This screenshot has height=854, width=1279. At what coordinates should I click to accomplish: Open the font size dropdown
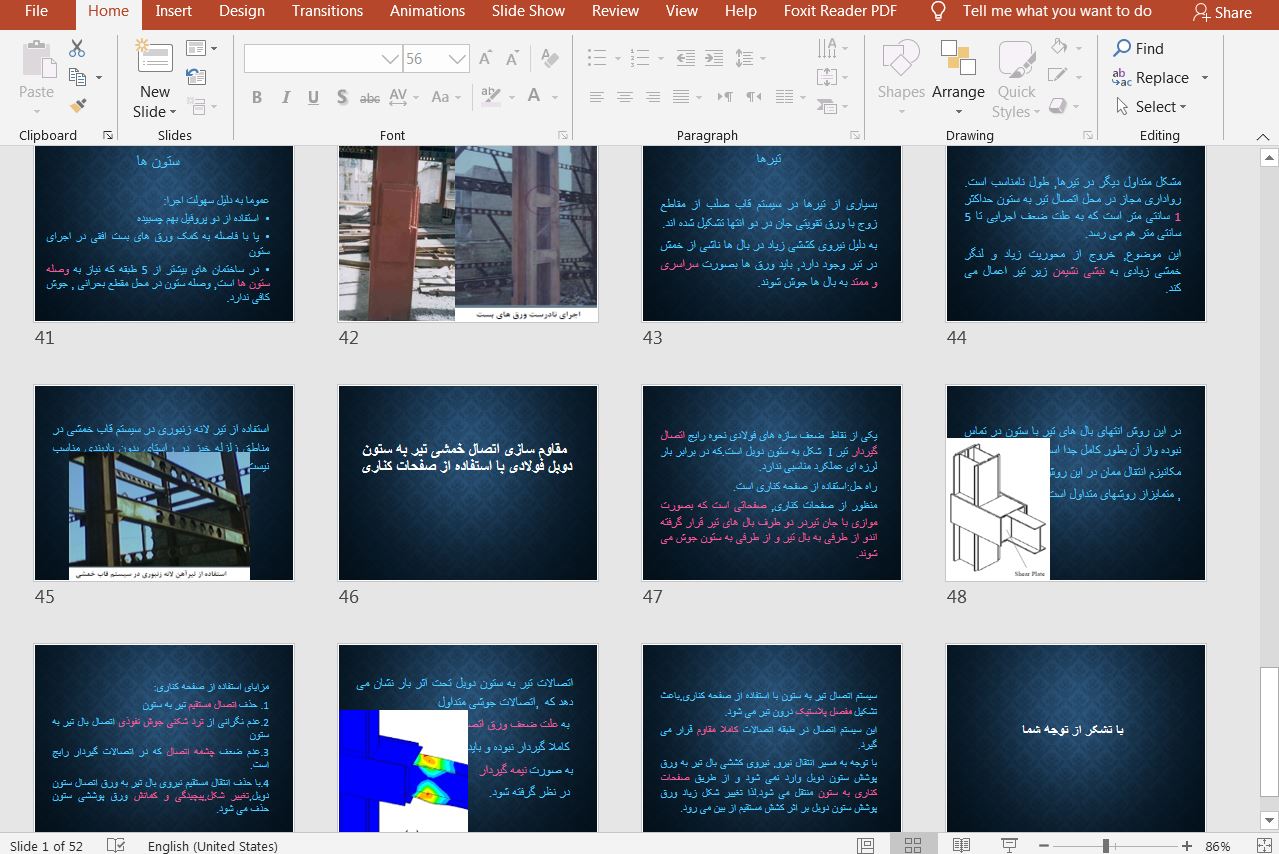pos(458,59)
